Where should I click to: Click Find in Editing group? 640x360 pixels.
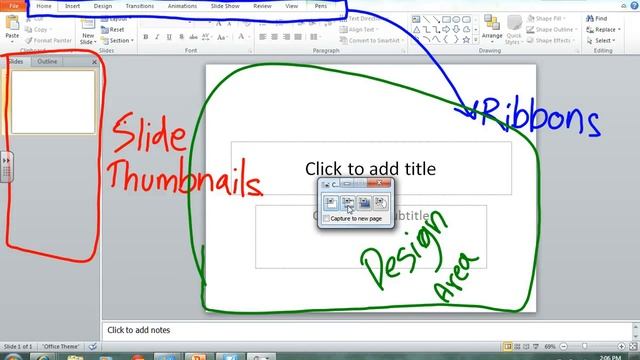click(x=597, y=18)
